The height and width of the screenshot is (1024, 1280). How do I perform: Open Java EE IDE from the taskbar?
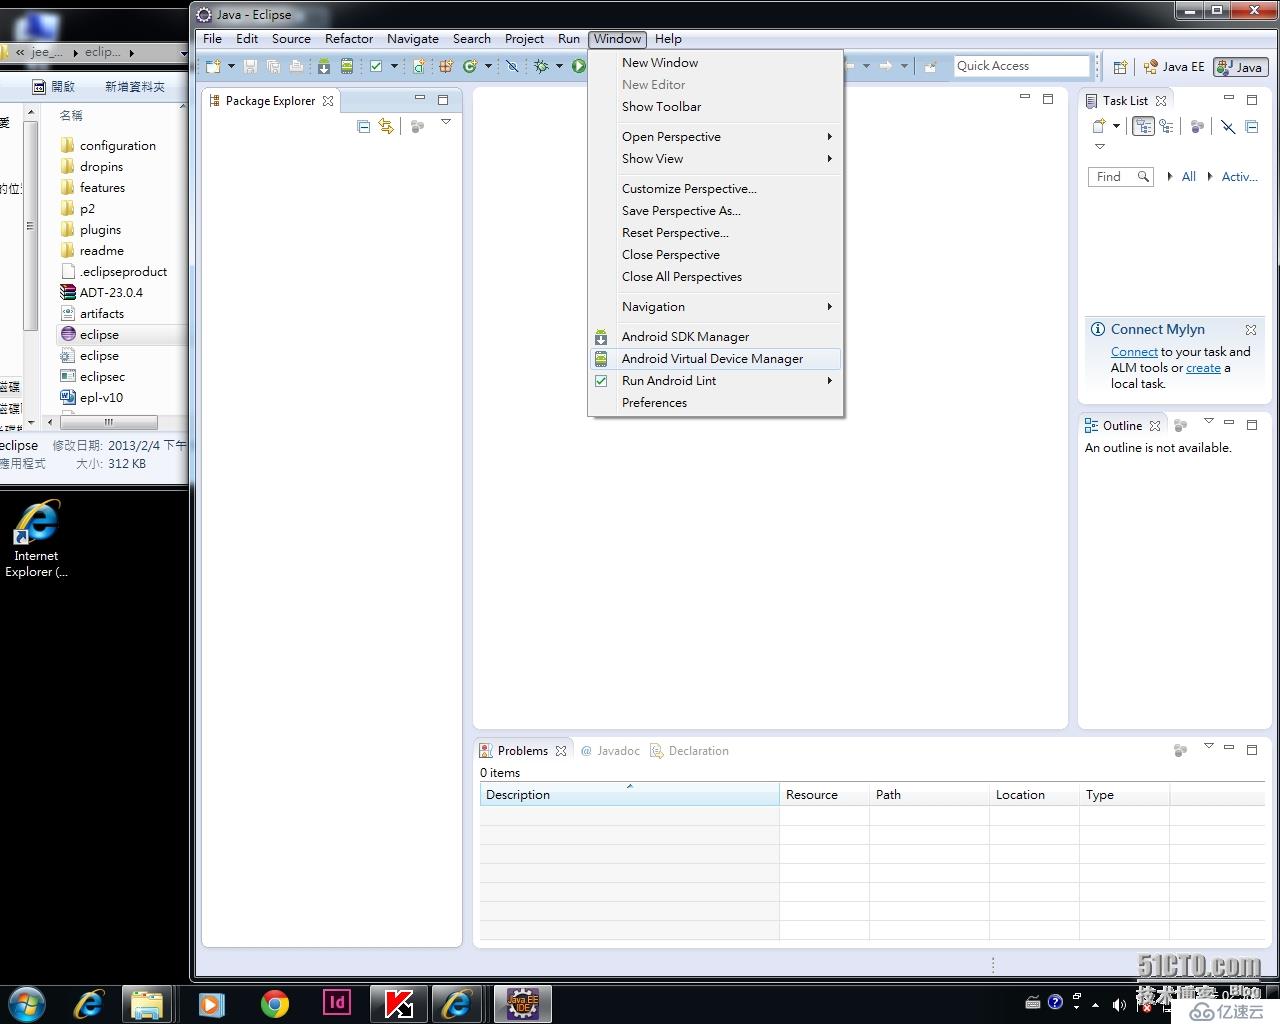(x=522, y=1003)
